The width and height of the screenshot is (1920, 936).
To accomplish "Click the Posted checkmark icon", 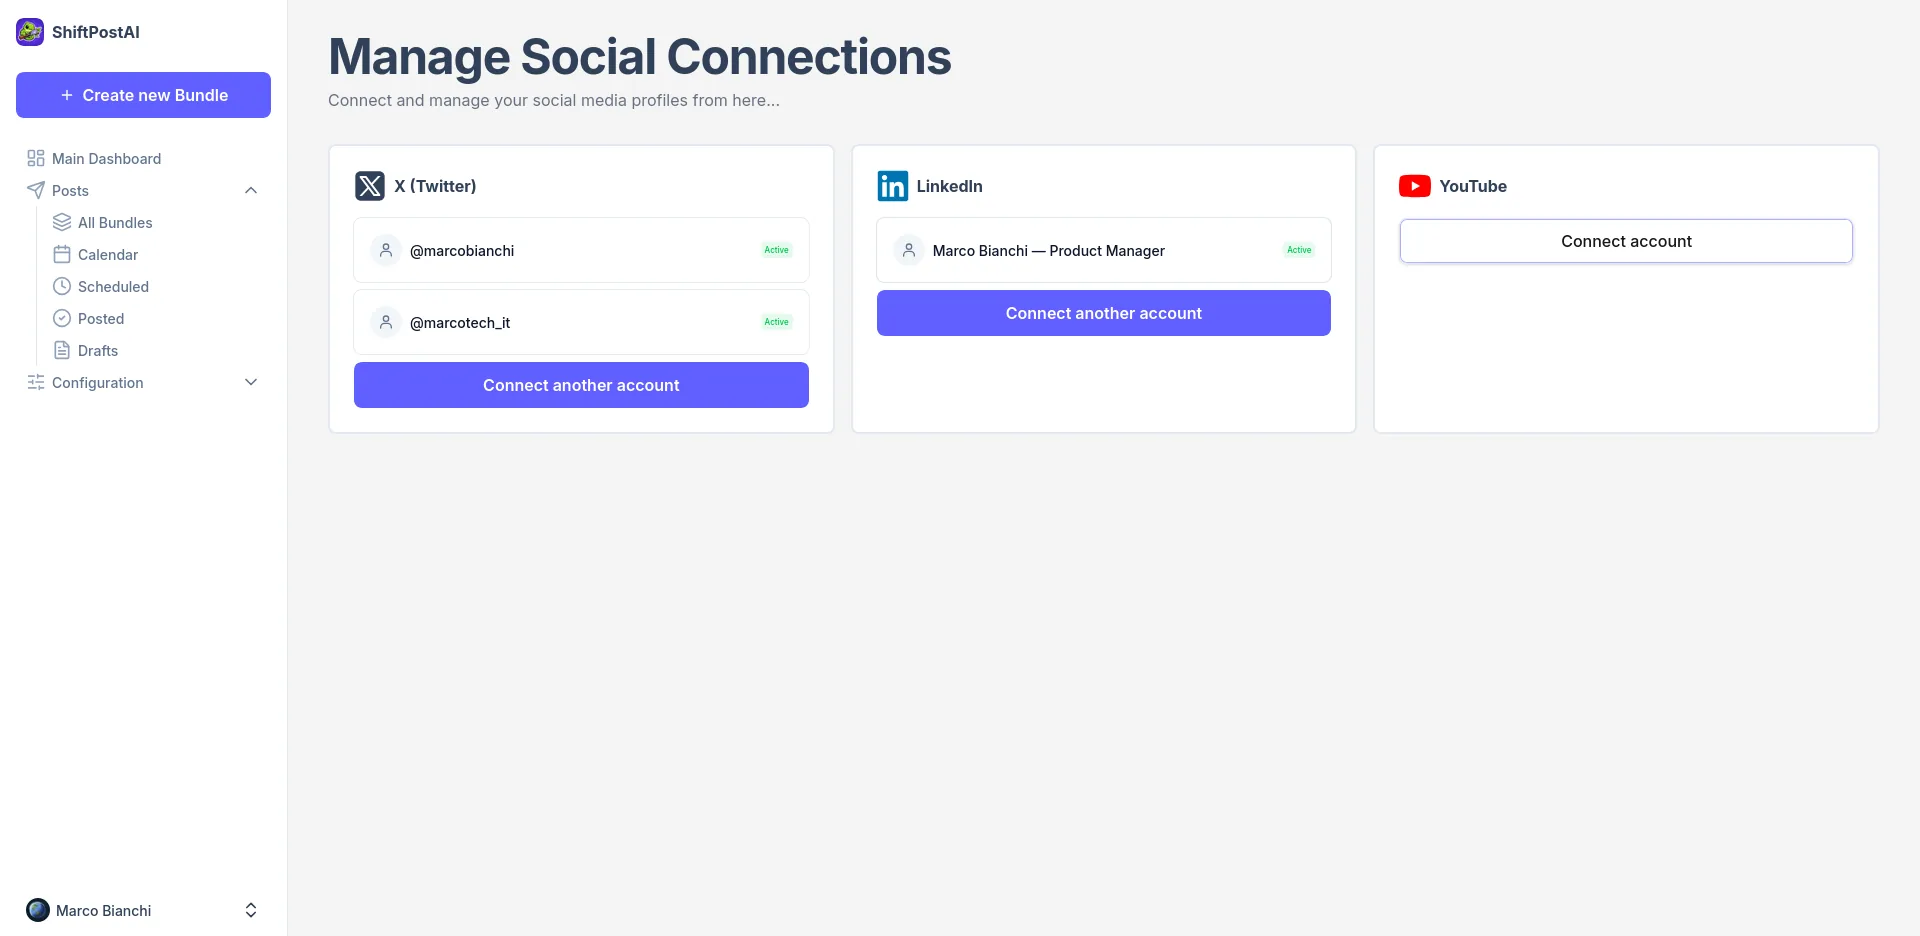I will (x=62, y=318).
